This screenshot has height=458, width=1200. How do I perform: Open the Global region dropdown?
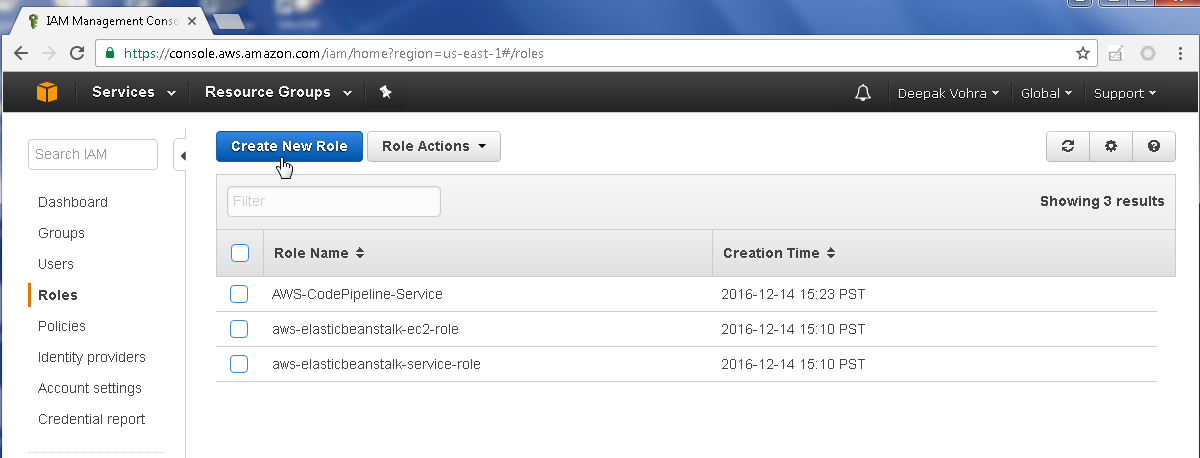point(1046,93)
